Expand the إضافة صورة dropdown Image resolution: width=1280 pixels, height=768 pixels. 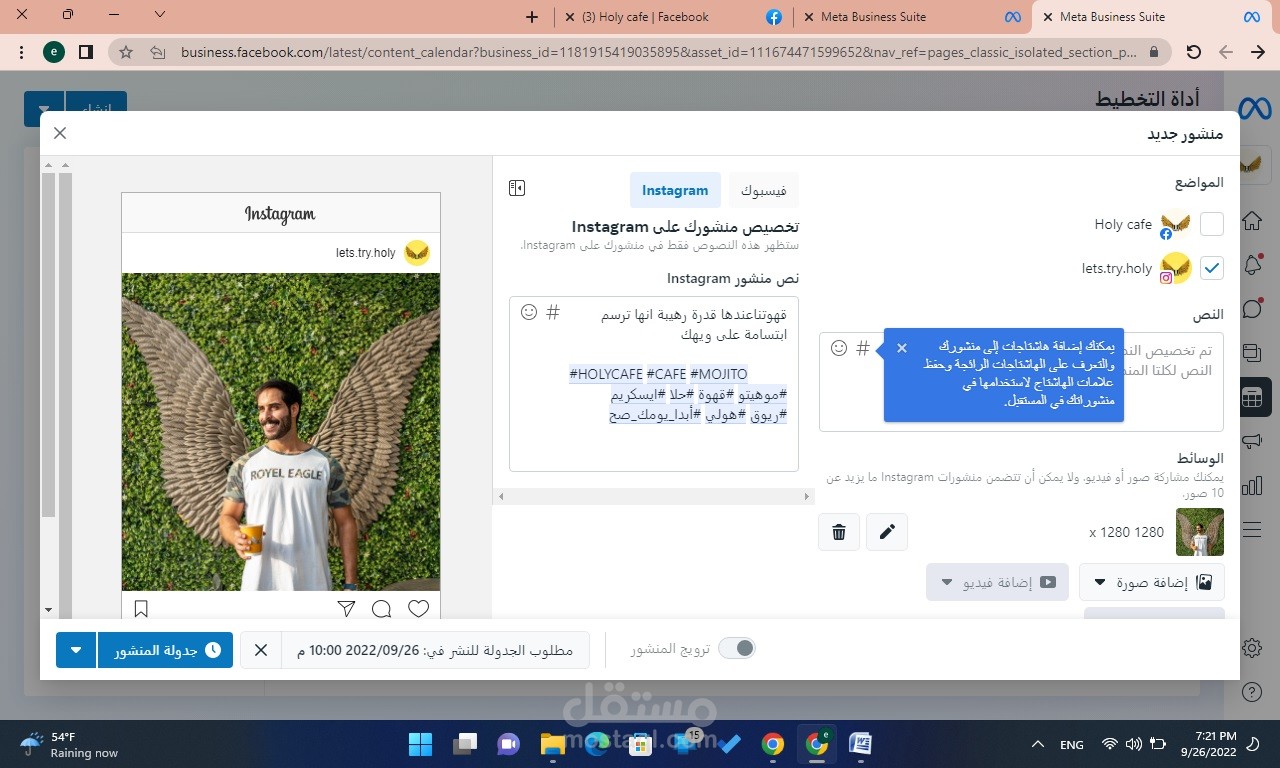[1151, 582]
